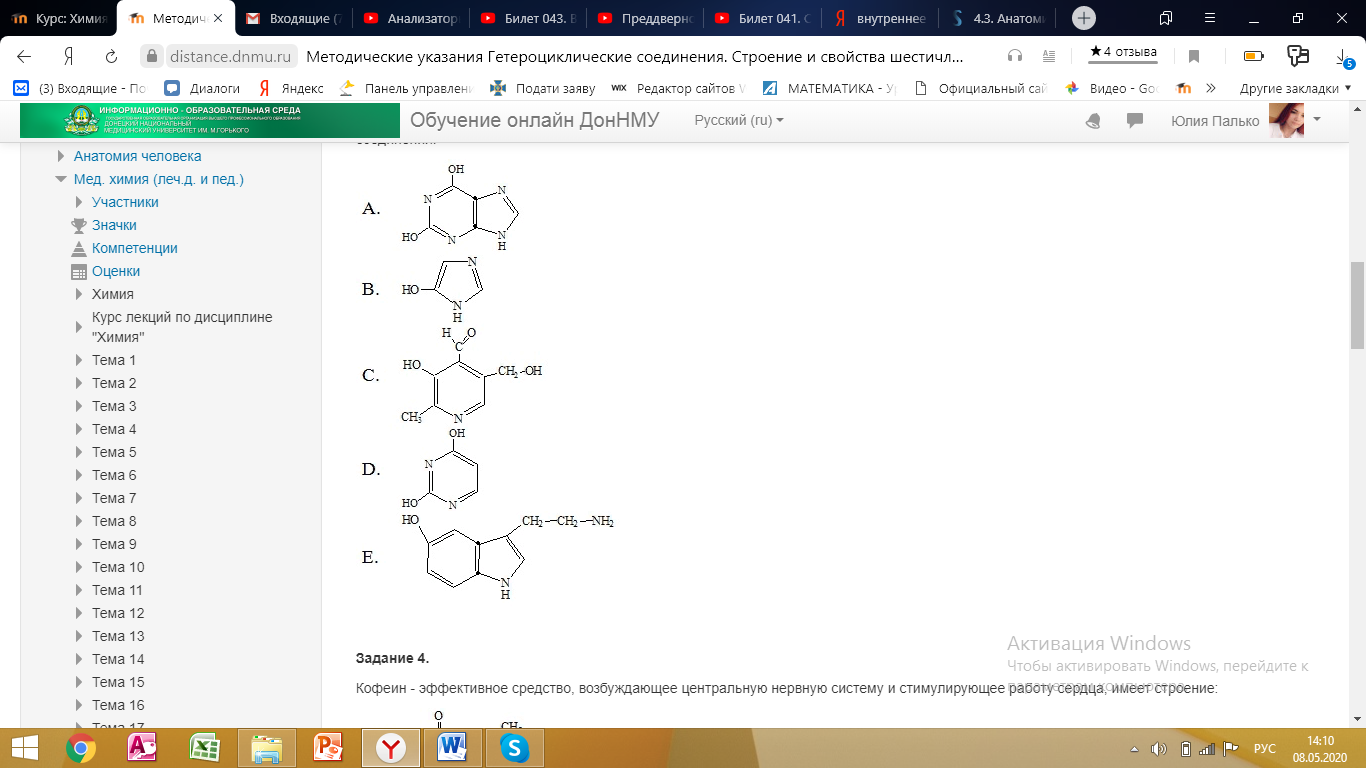Open Тема 12 in sidebar
This screenshot has height=768, width=1366.
(x=118, y=613)
